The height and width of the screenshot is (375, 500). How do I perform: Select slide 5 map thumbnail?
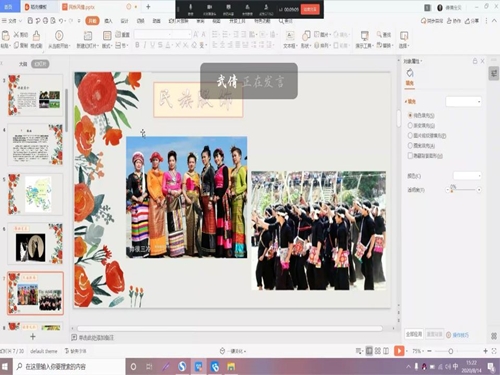[x=35, y=194]
